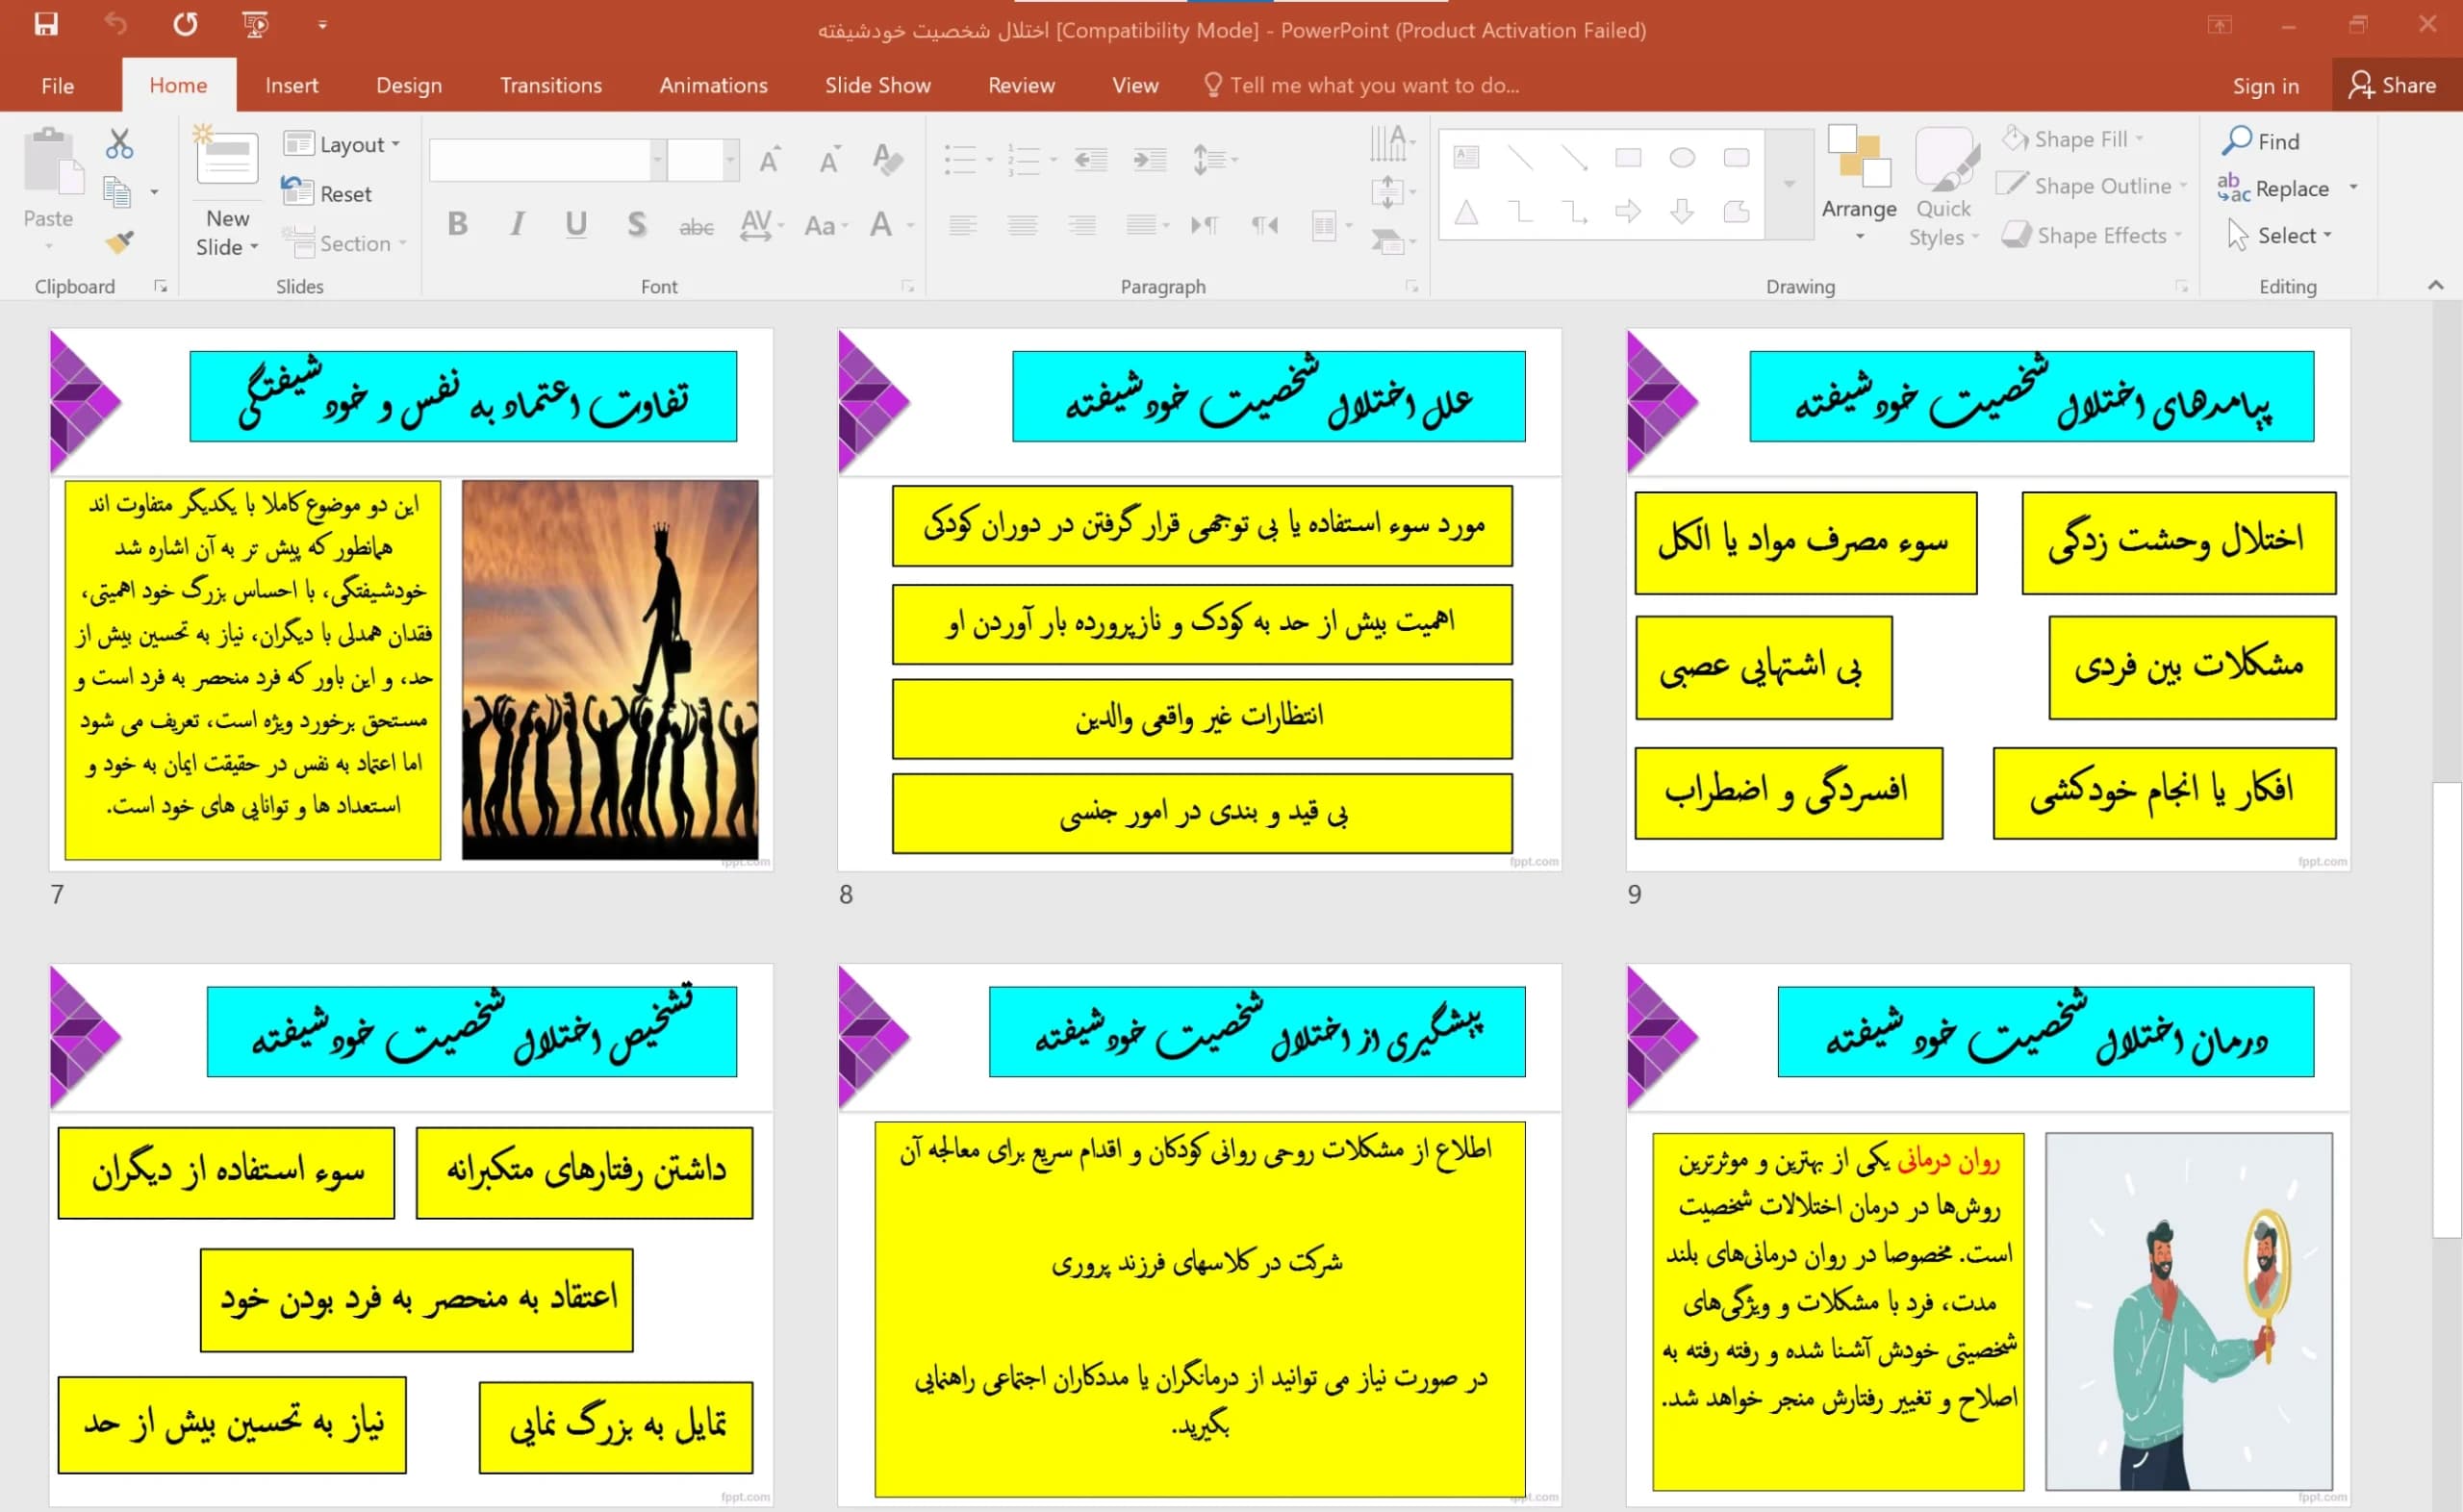Viewport: 2463px width, 1512px height.
Task: Click the Tell me what you want field
Action: point(1362,85)
